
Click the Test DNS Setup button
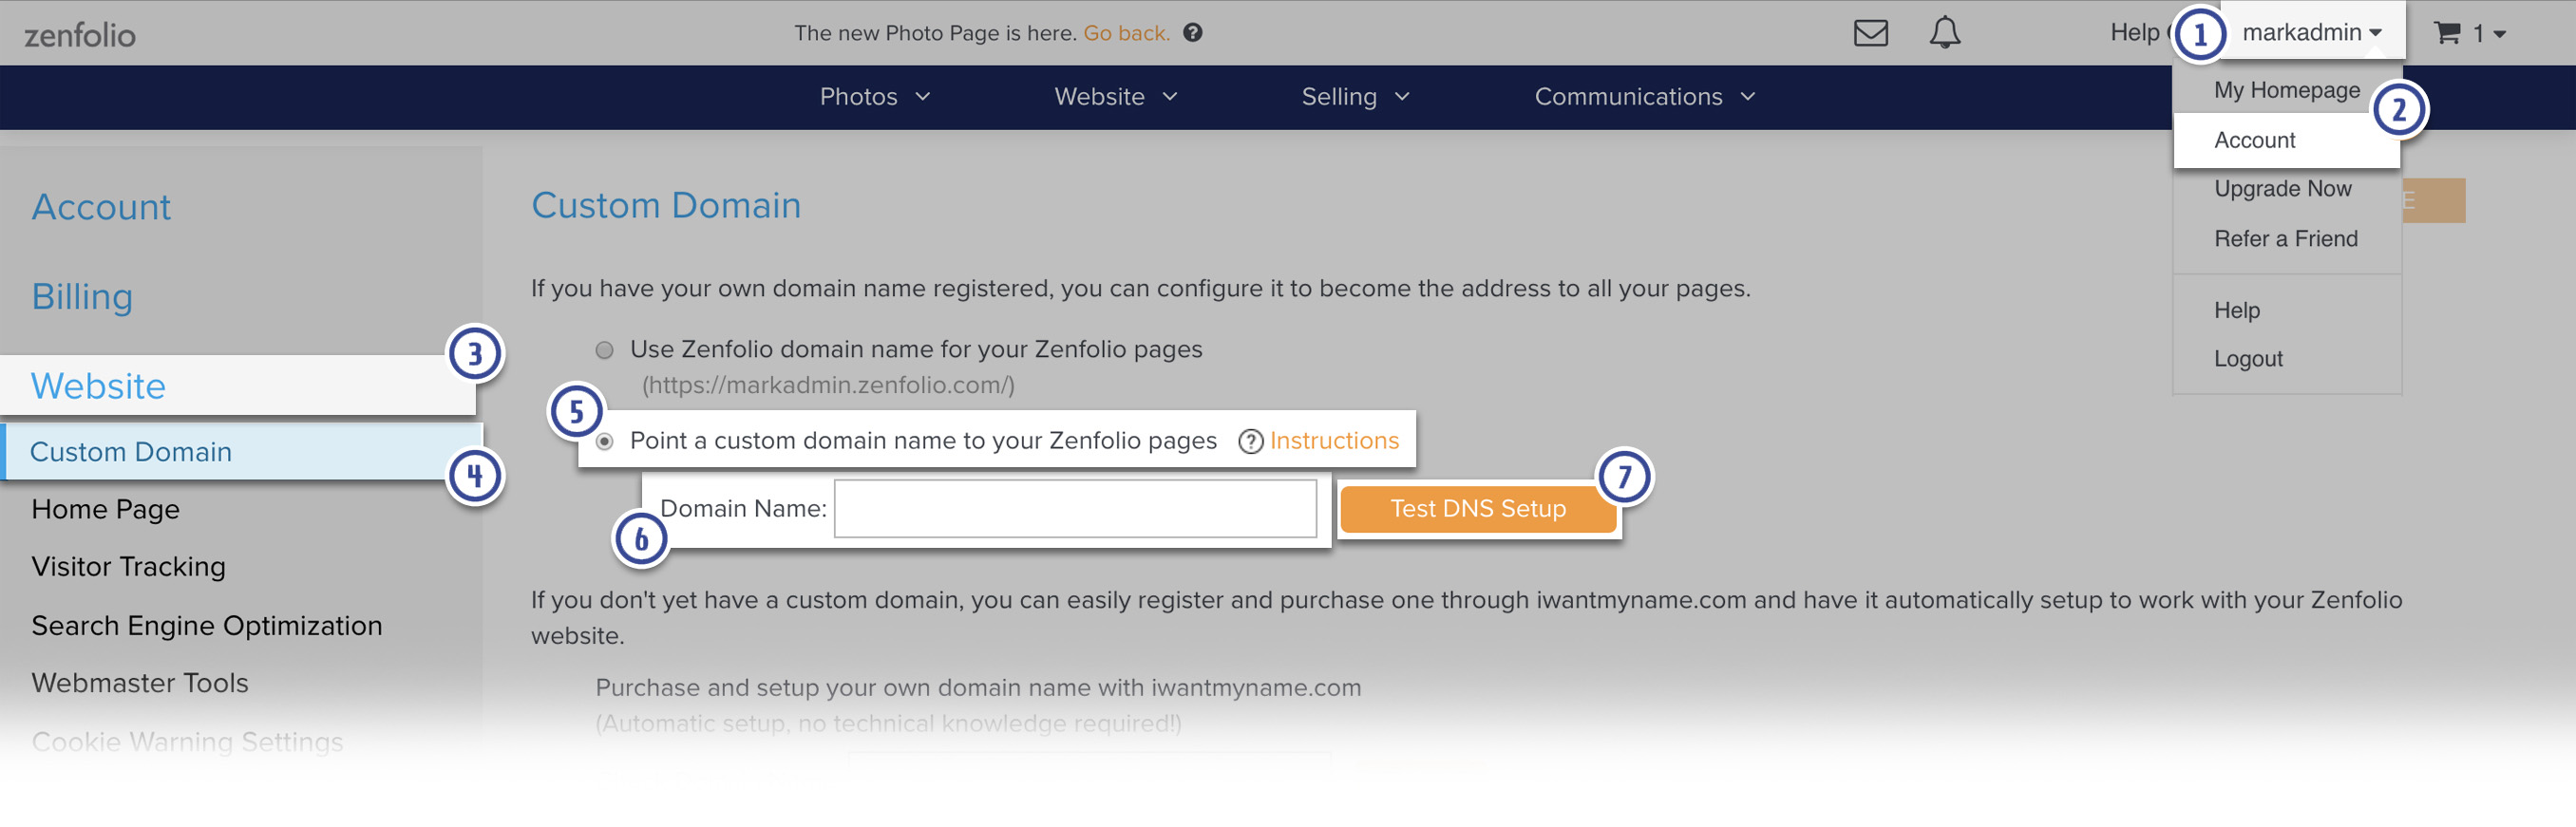[x=1477, y=509]
